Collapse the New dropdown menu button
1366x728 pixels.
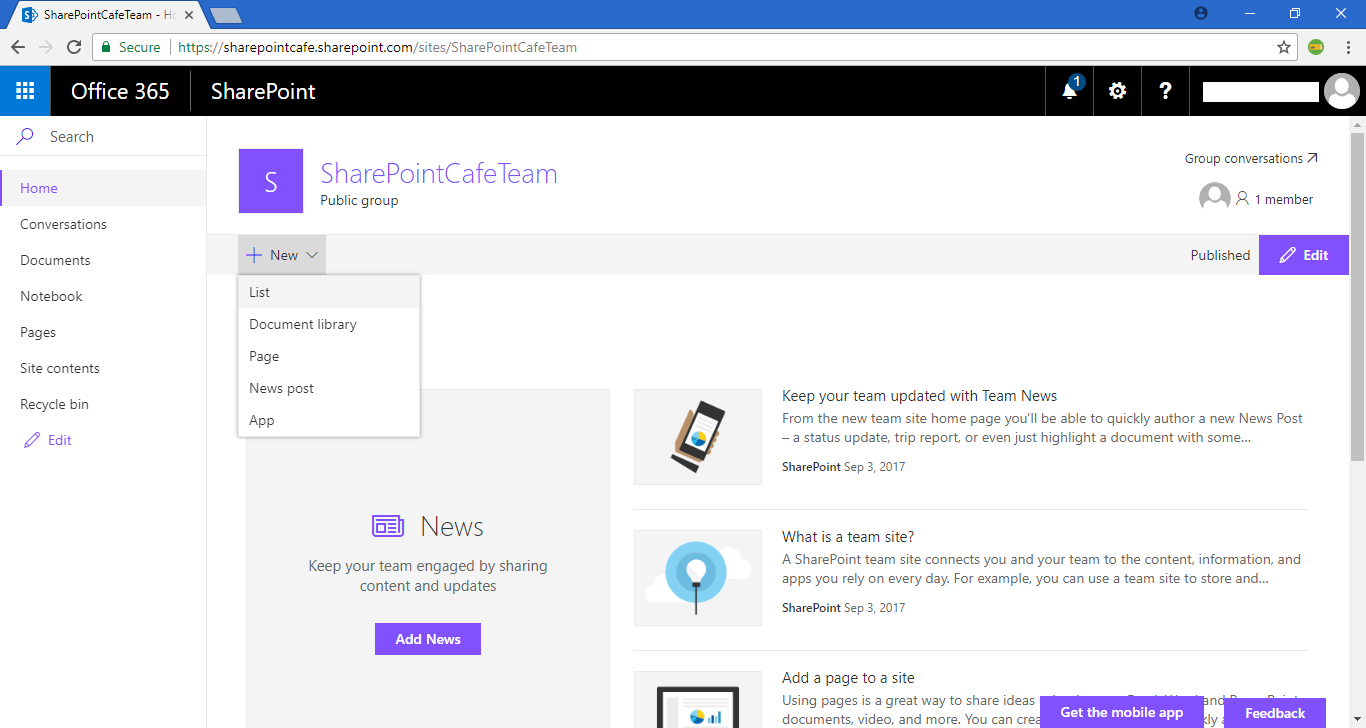(282, 255)
